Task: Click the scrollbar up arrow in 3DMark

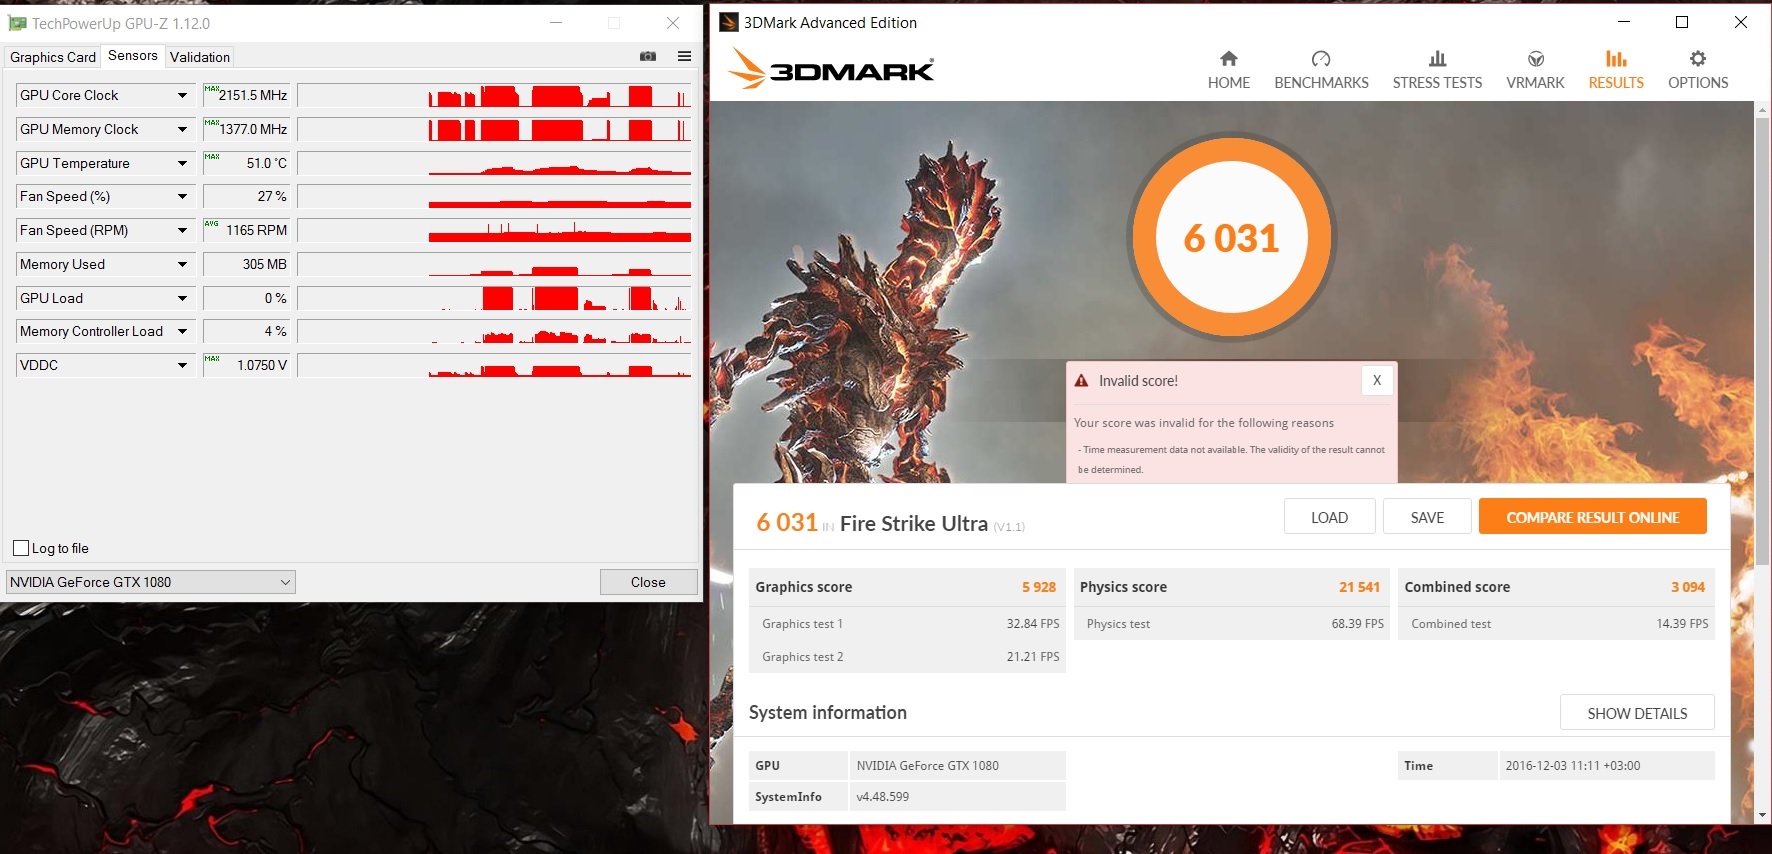Action: coord(1762,109)
